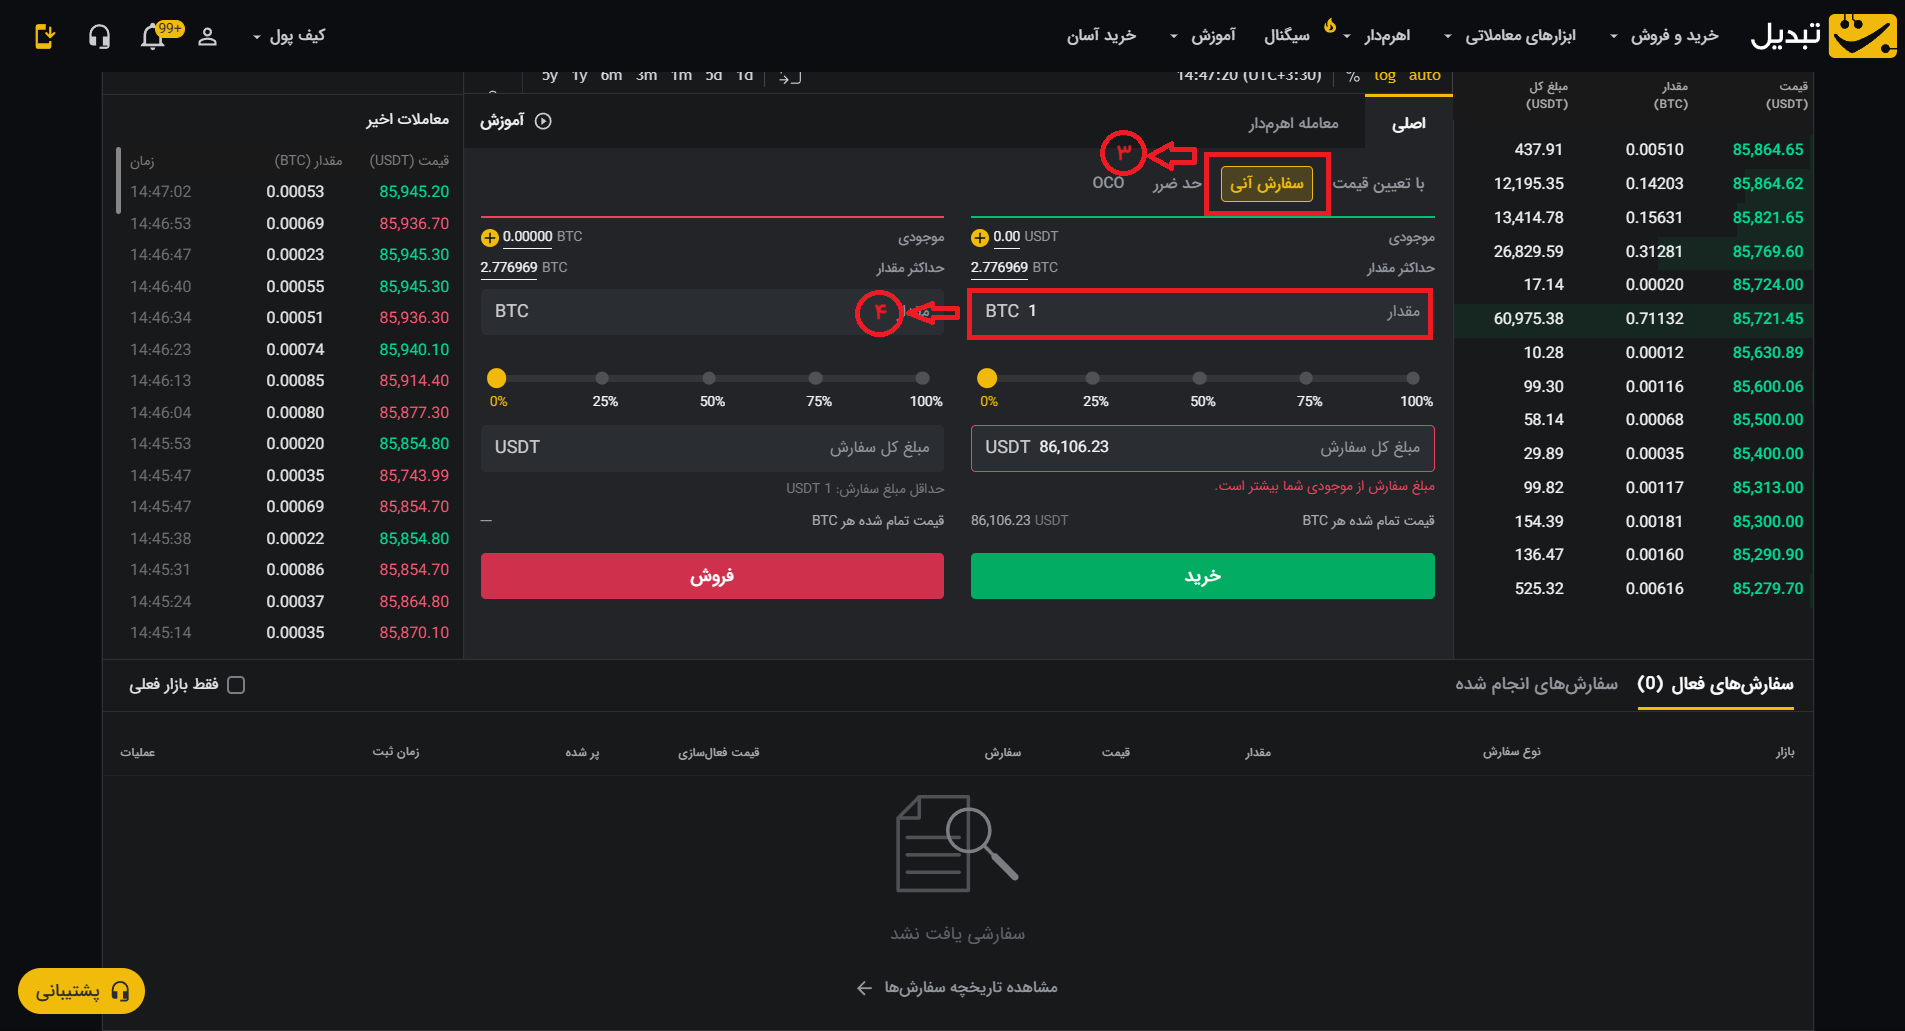Expand the کیف پول dropdown
The image size is (1905, 1031).
click(x=289, y=36)
